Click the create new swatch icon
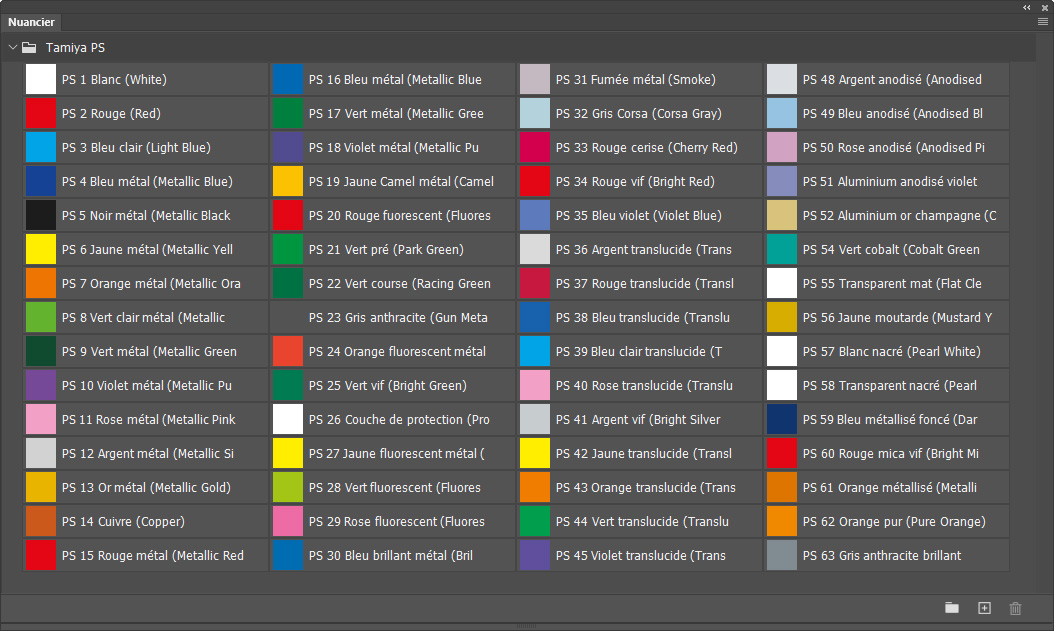This screenshot has width=1054, height=631. coord(984,608)
